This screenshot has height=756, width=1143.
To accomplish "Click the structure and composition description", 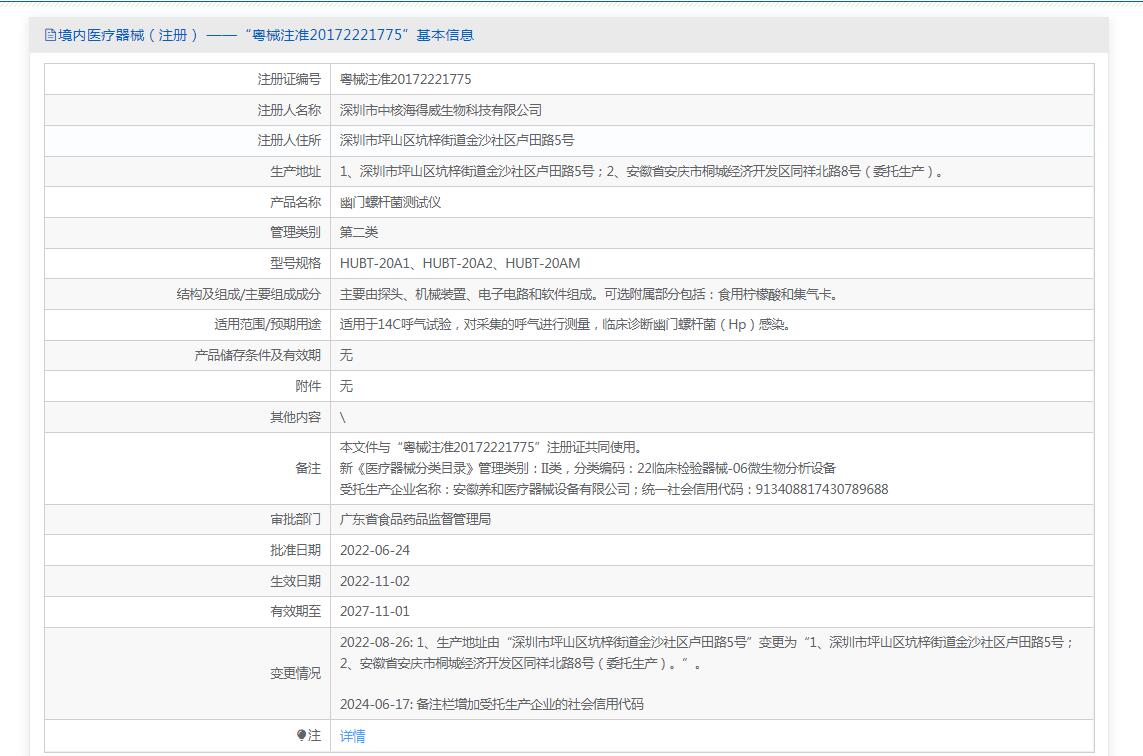I will click(588, 294).
